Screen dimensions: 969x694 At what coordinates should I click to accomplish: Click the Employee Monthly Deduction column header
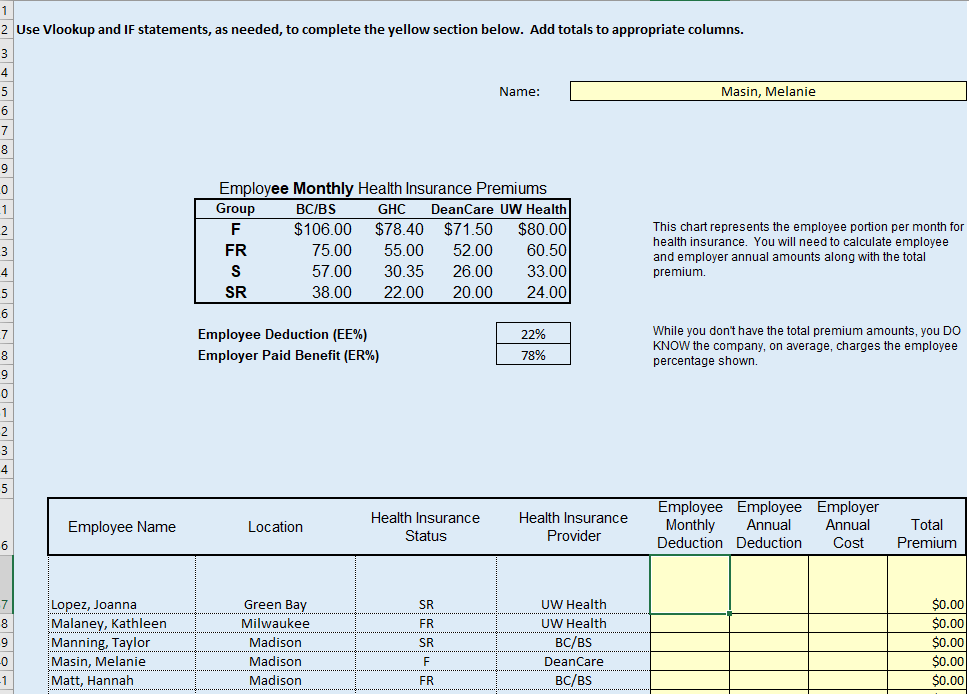(690, 525)
